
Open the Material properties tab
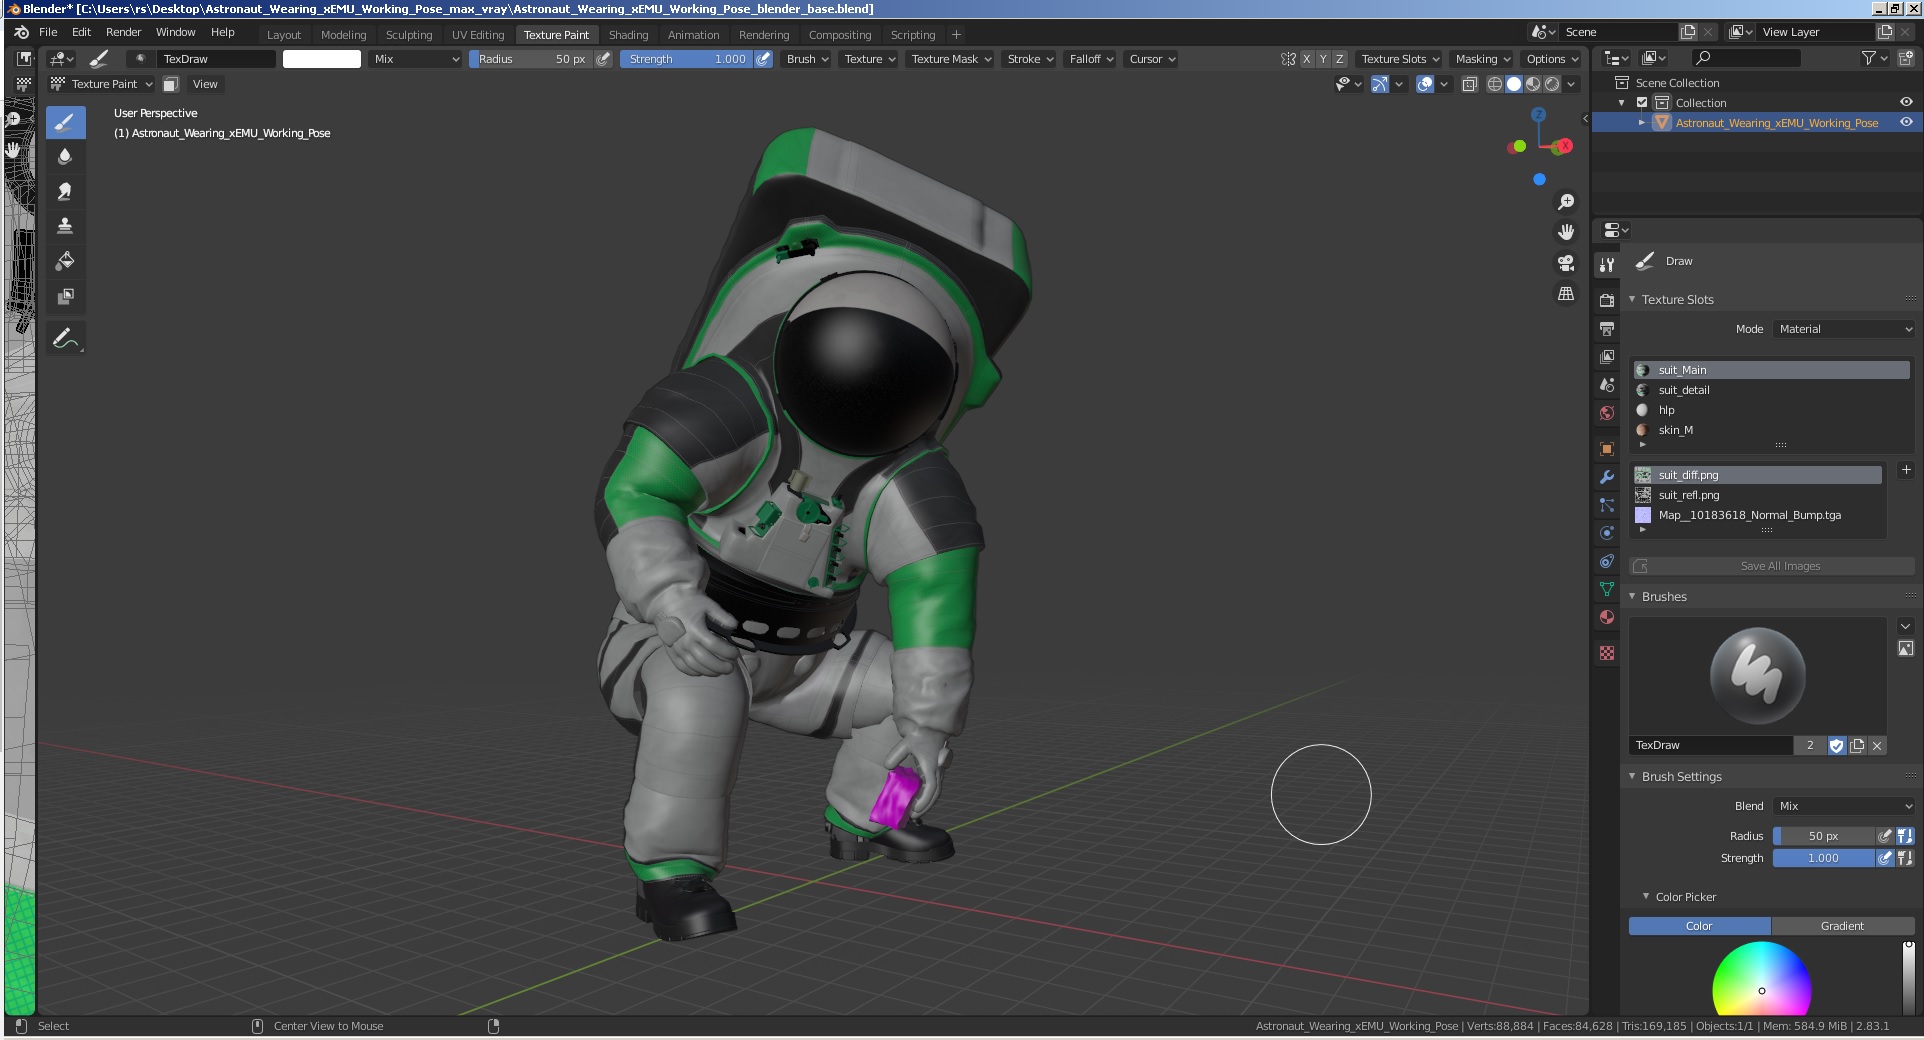[1607, 617]
